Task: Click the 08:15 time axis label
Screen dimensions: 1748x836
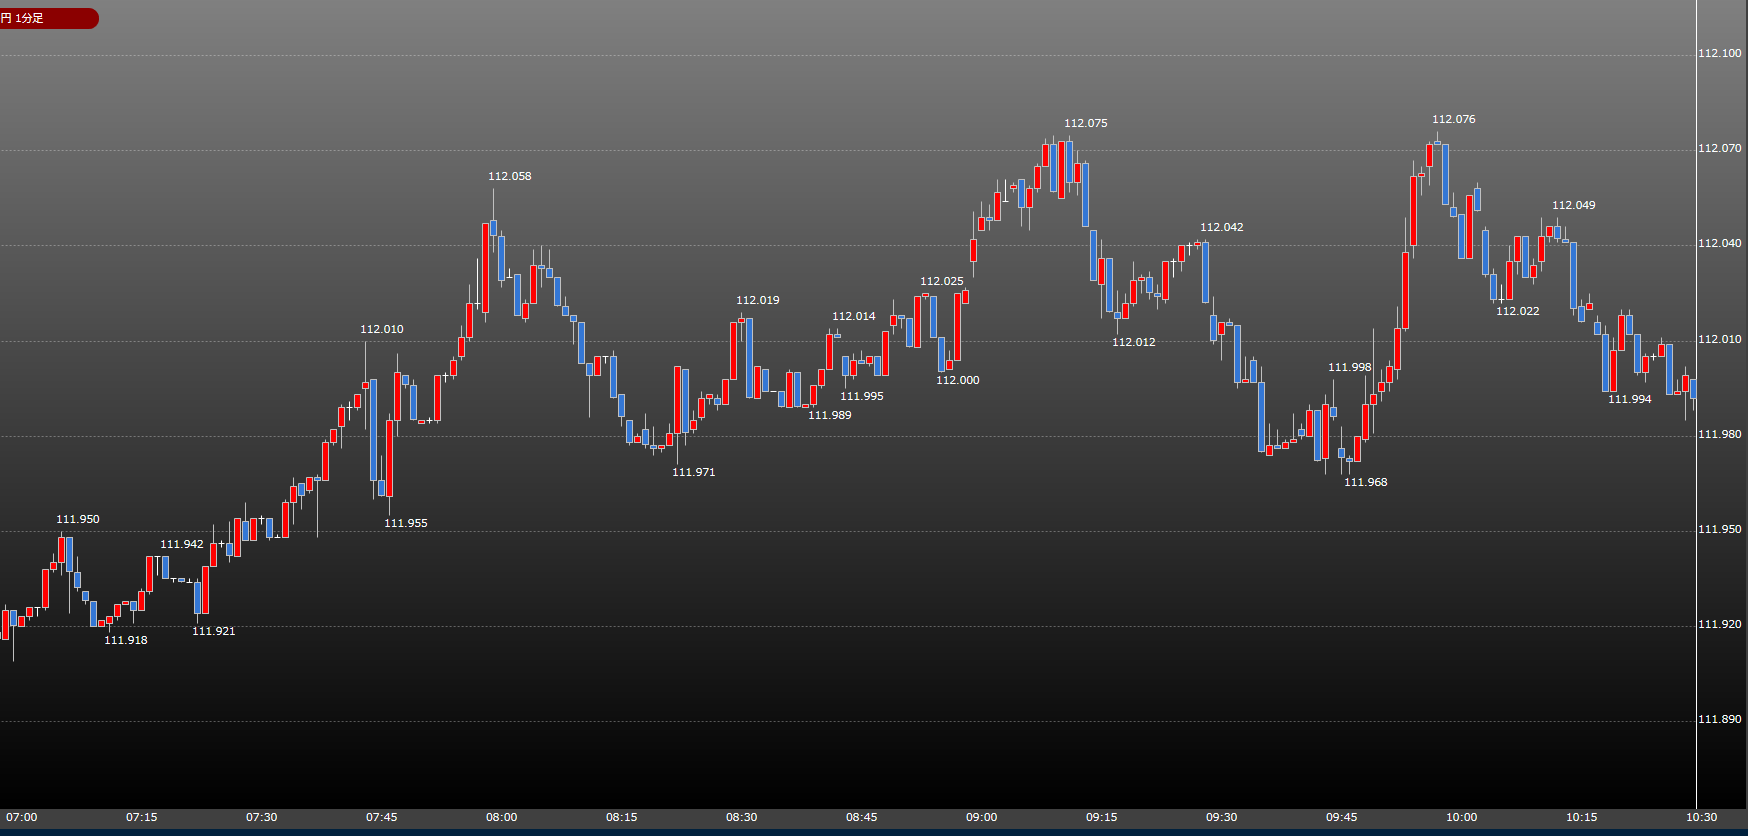Action: pyautogui.click(x=622, y=817)
